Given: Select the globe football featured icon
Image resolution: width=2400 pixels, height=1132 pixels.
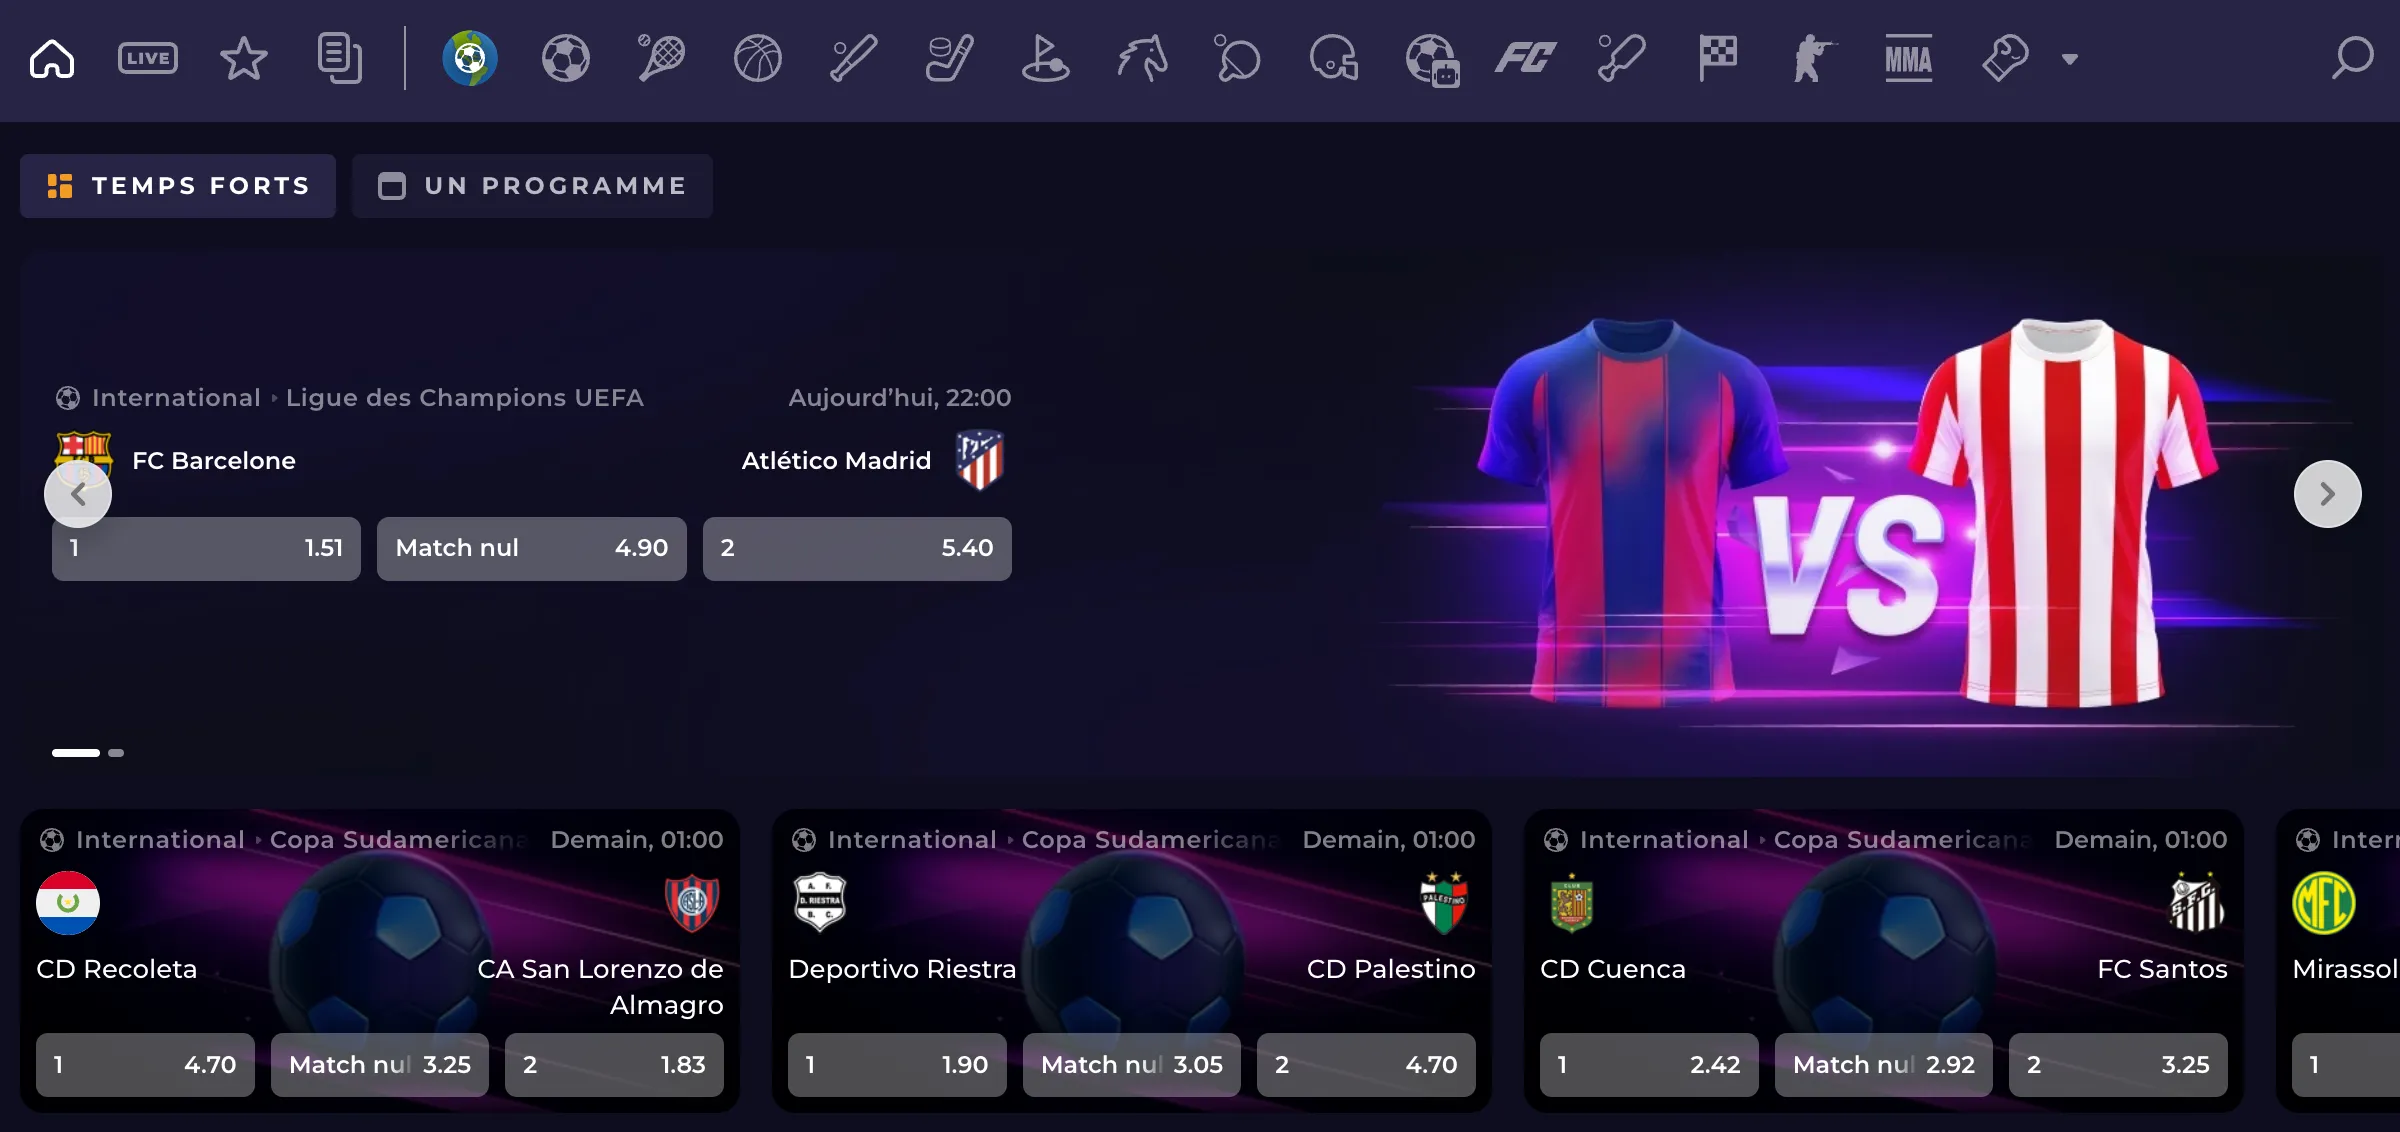Looking at the screenshot, I should click(470, 58).
